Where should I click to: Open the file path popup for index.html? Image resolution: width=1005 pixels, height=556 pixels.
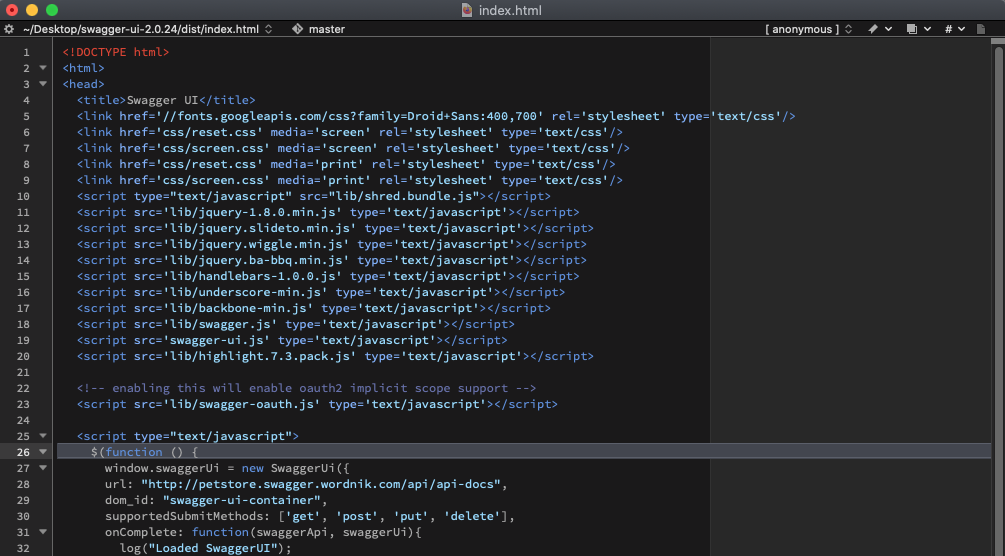click(x=147, y=29)
